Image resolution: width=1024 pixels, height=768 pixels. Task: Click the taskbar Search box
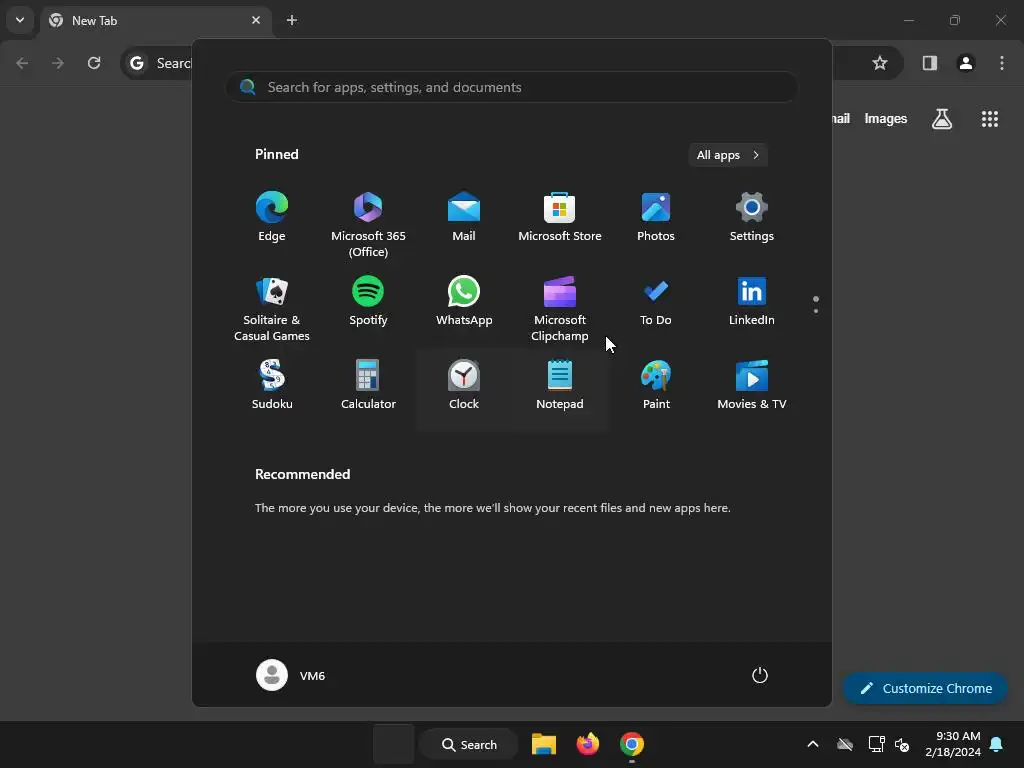pyautogui.click(x=469, y=744)
